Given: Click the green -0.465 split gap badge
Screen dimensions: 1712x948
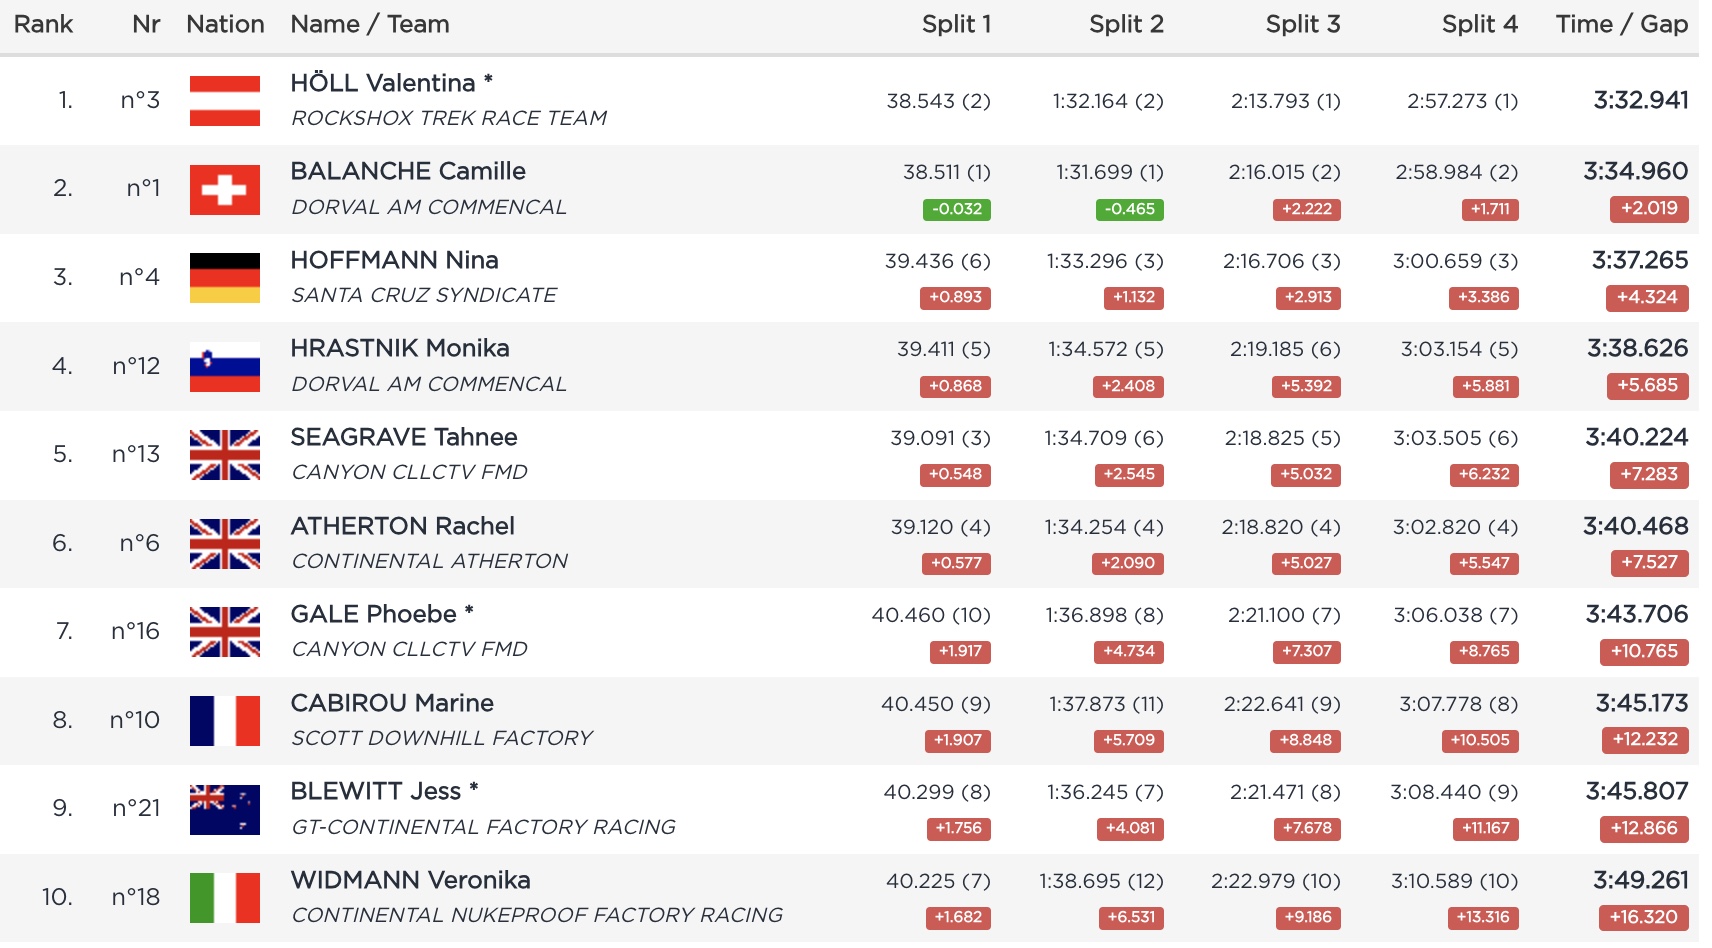Looking at the screenshot, I should point(1129,209).
